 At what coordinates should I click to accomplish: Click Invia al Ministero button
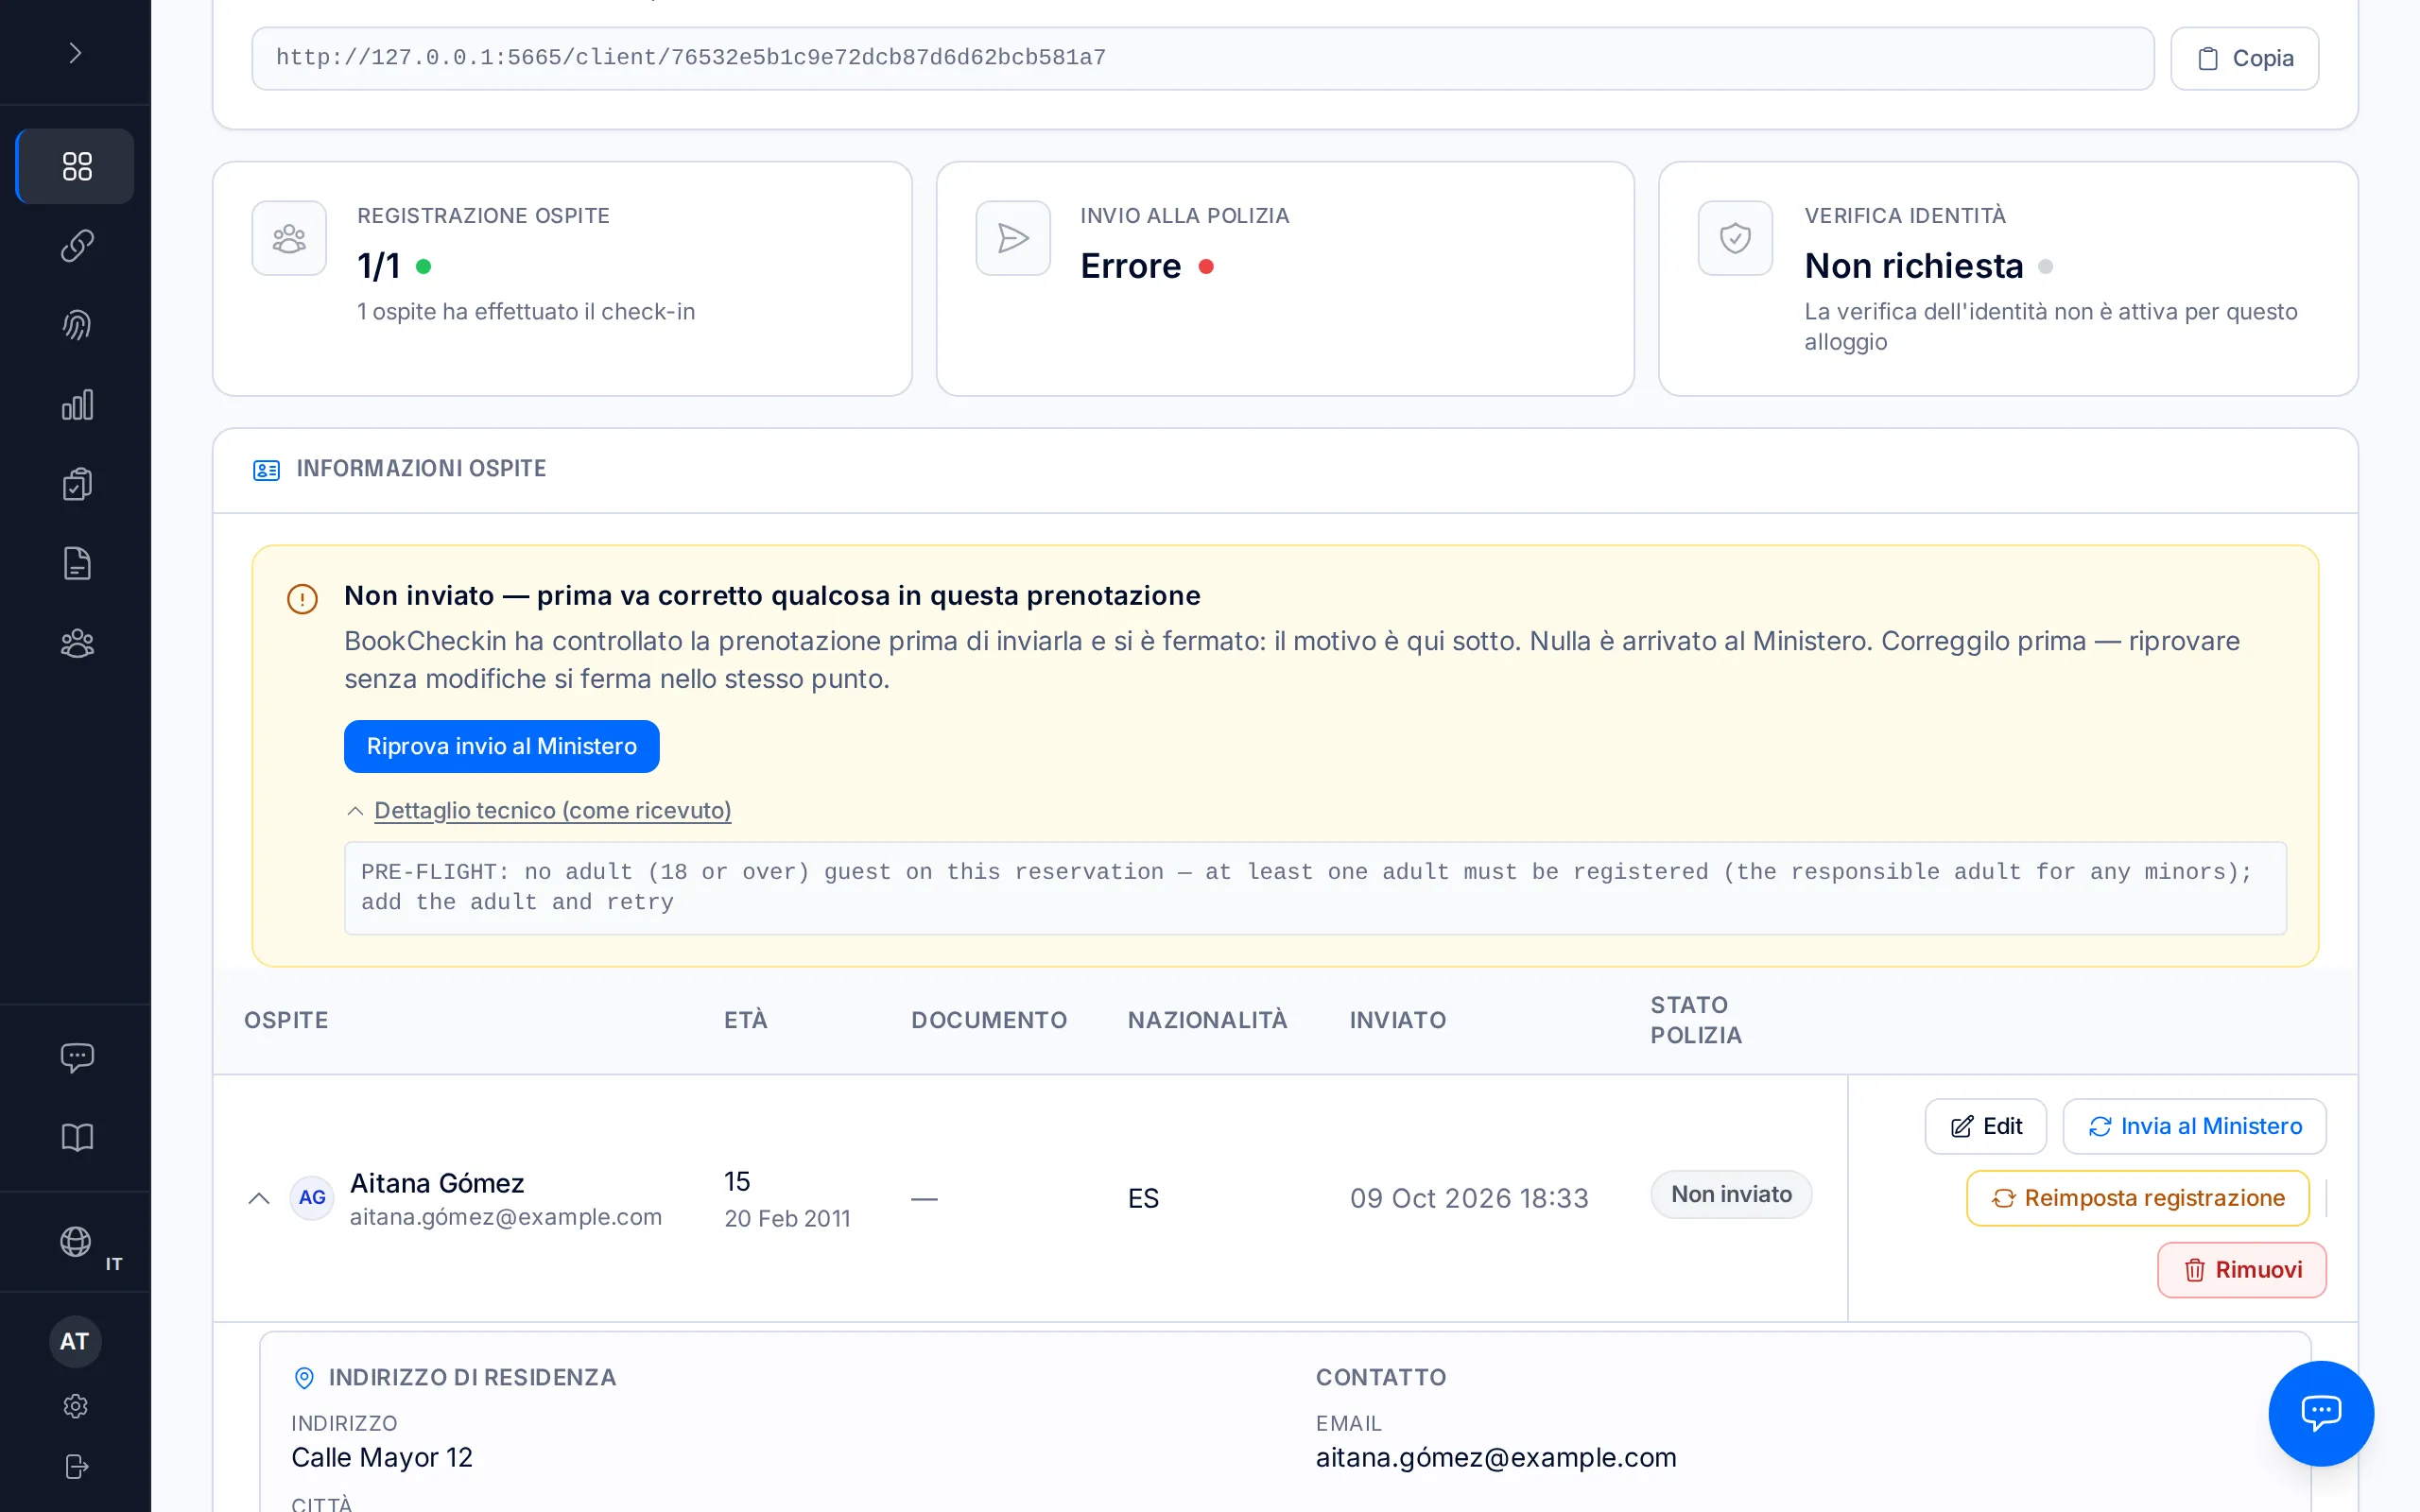click(x=2194, y=1127)
